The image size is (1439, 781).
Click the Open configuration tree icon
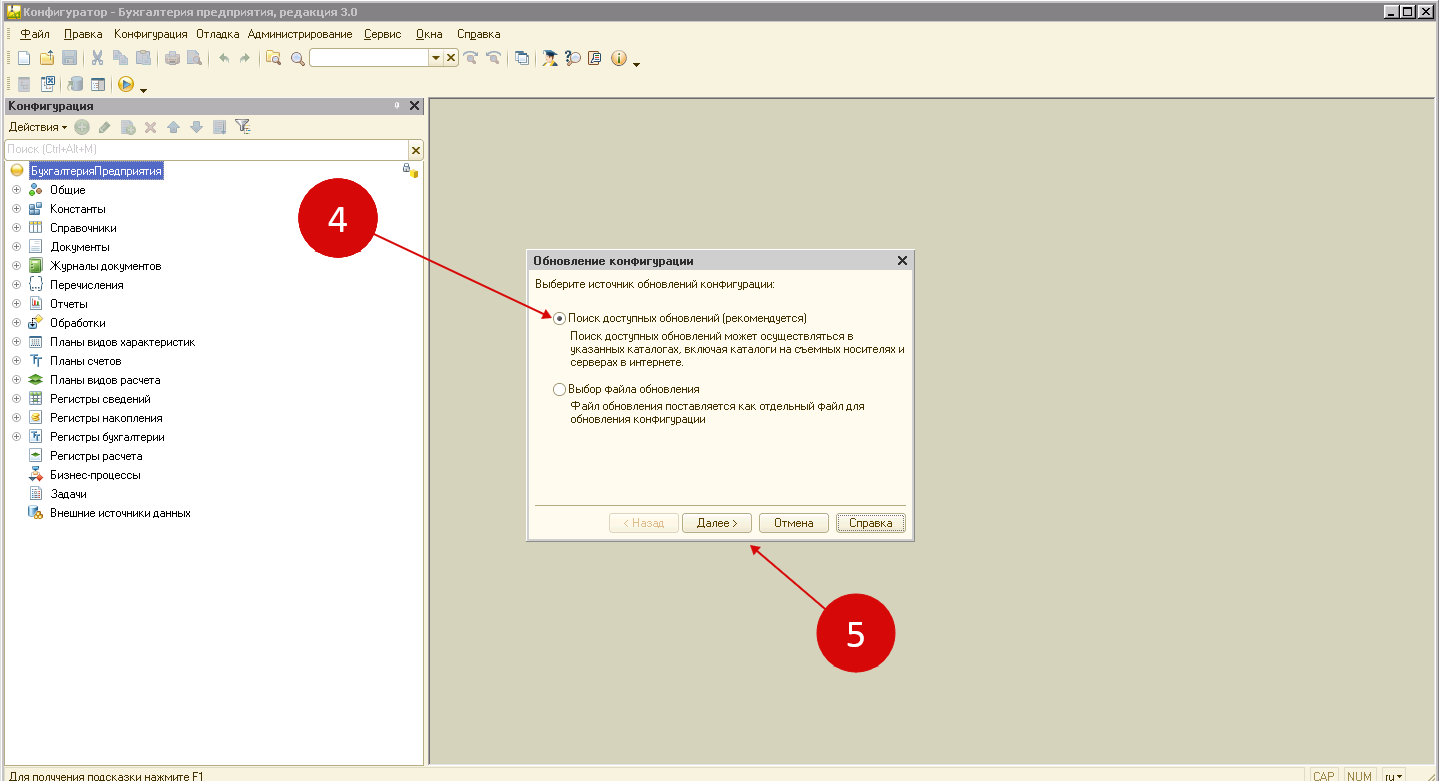(24, 84)
